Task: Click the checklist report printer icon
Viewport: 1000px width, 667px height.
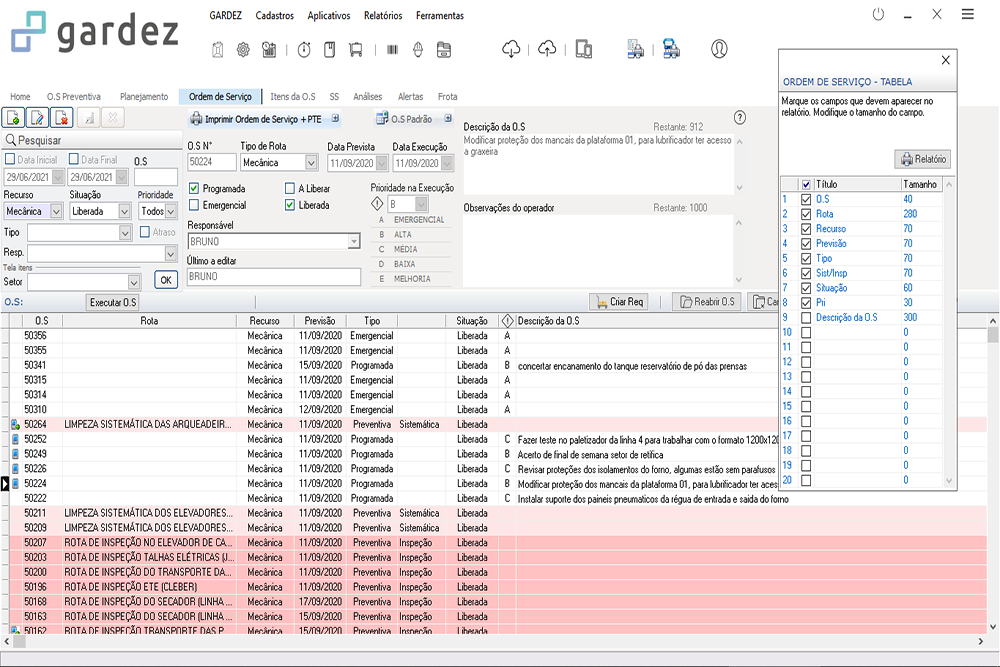Action: tap(635, 49)
